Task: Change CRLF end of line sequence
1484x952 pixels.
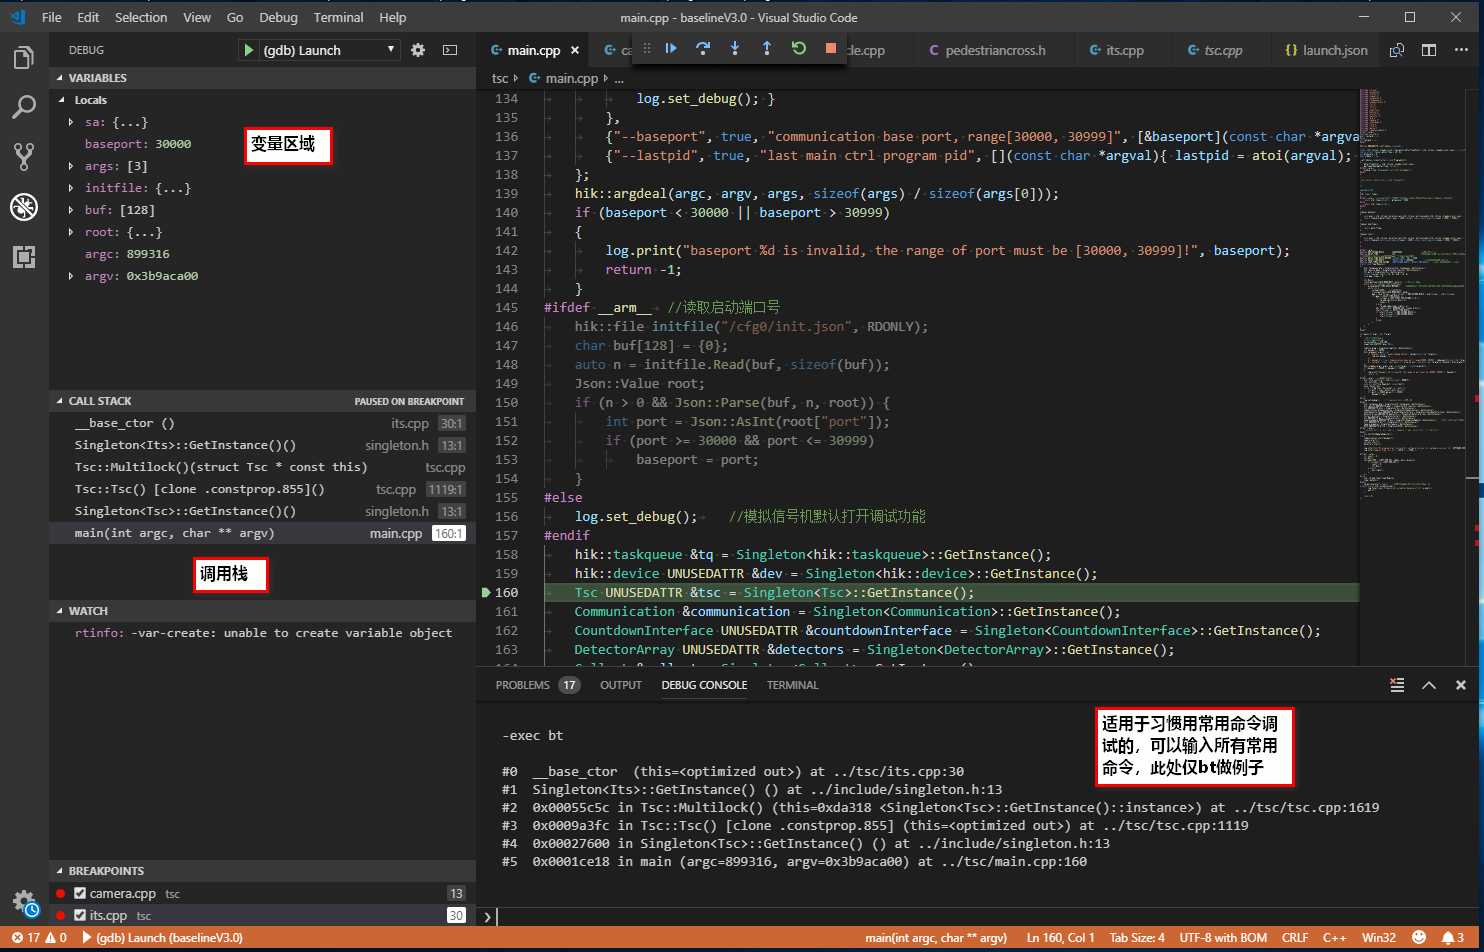Action: tap(1295, 938)
